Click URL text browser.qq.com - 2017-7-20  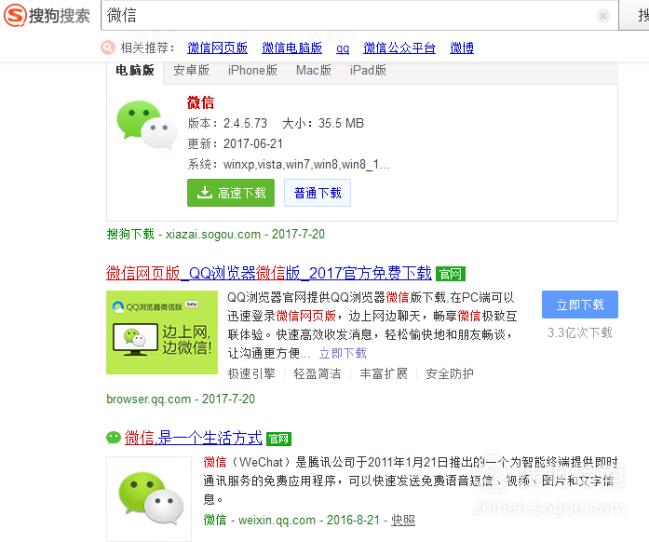[x=180, y=399]
